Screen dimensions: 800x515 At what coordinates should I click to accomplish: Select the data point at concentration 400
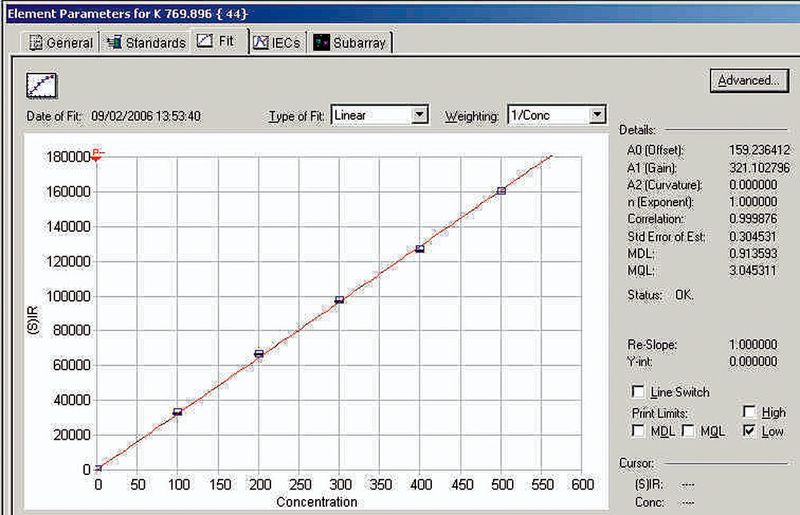click(x=420, y=249)
